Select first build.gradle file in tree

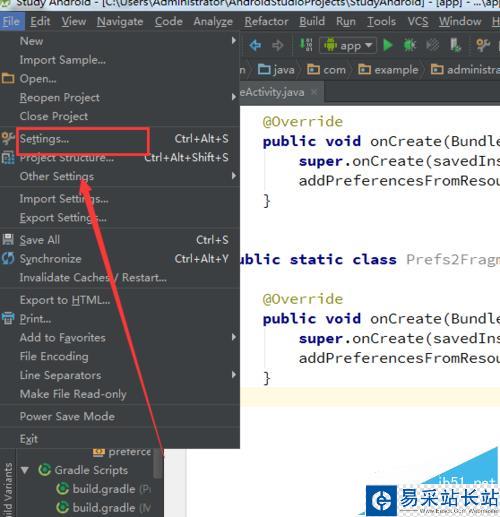[x=103, y=489]
